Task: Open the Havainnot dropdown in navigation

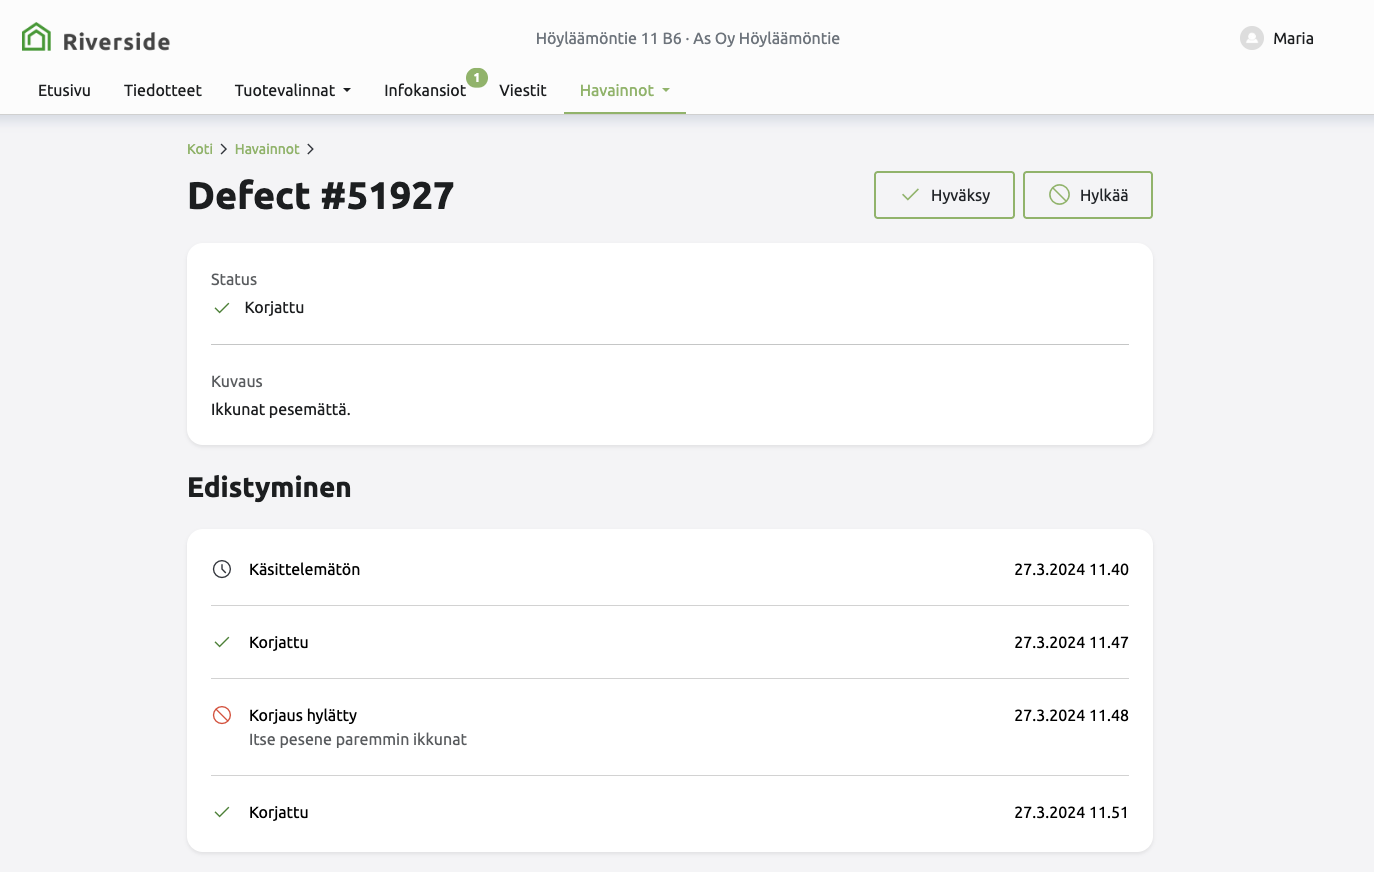Action: [624, 90]
